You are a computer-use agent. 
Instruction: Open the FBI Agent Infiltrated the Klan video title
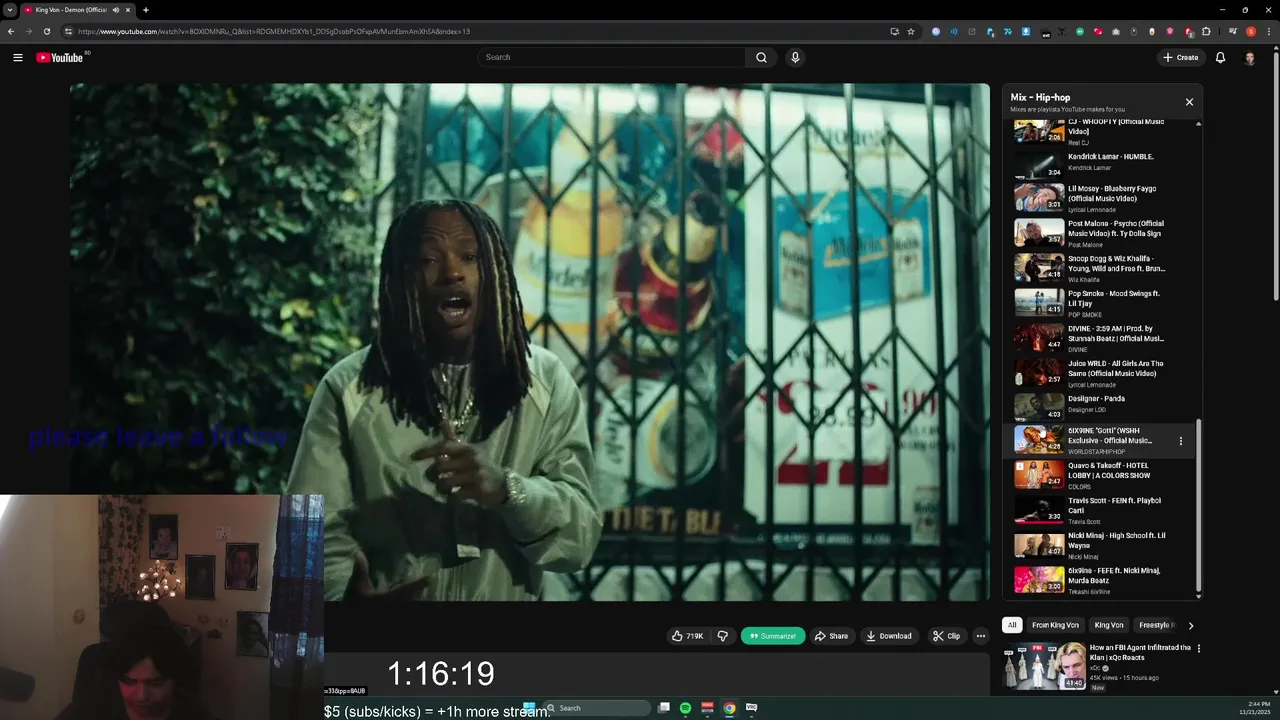click(x=1140, y=652)
